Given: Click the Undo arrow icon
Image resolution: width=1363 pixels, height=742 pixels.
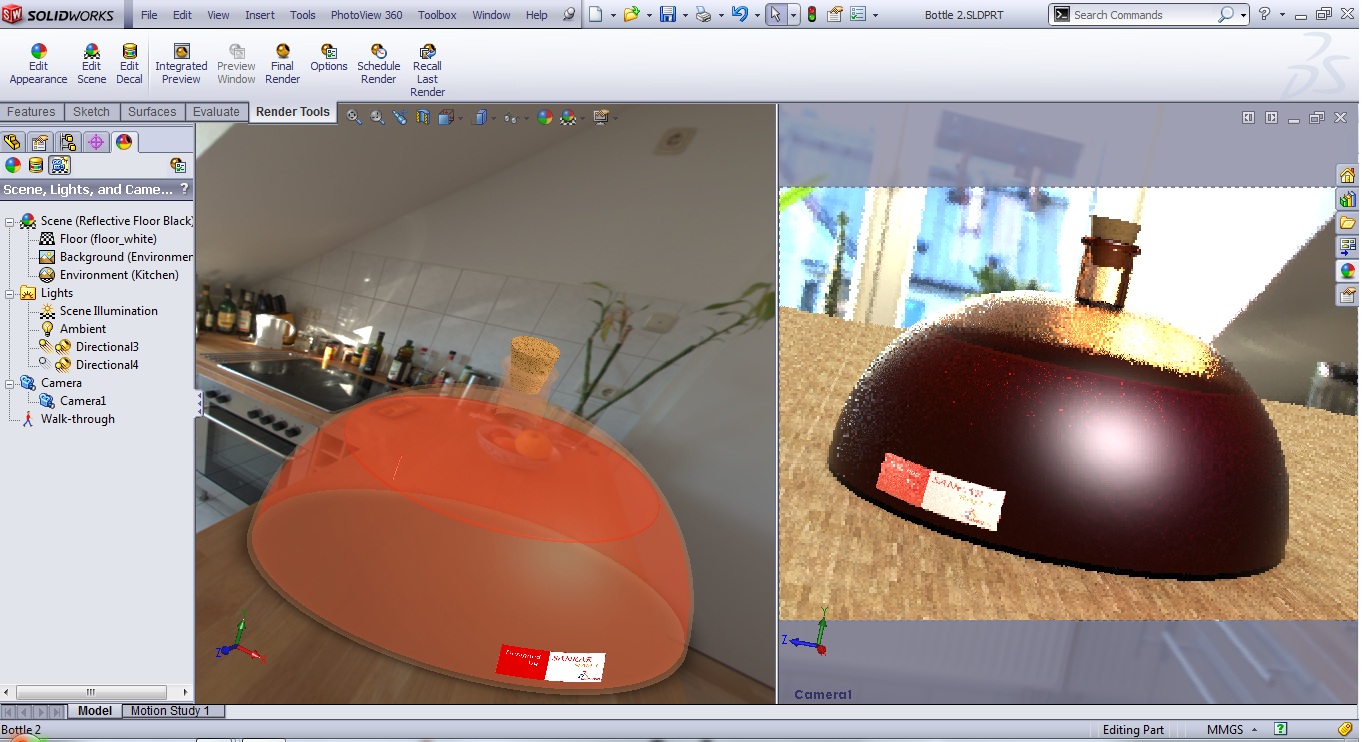Looking at the screenshot, I should point(739,14).
